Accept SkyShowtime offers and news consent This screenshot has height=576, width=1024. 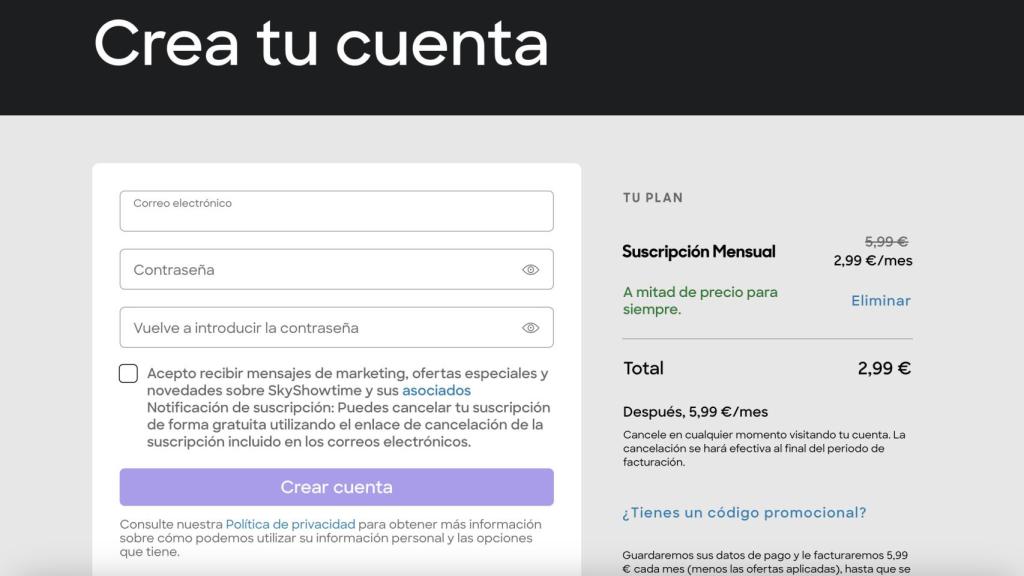[x=128, y=373]
